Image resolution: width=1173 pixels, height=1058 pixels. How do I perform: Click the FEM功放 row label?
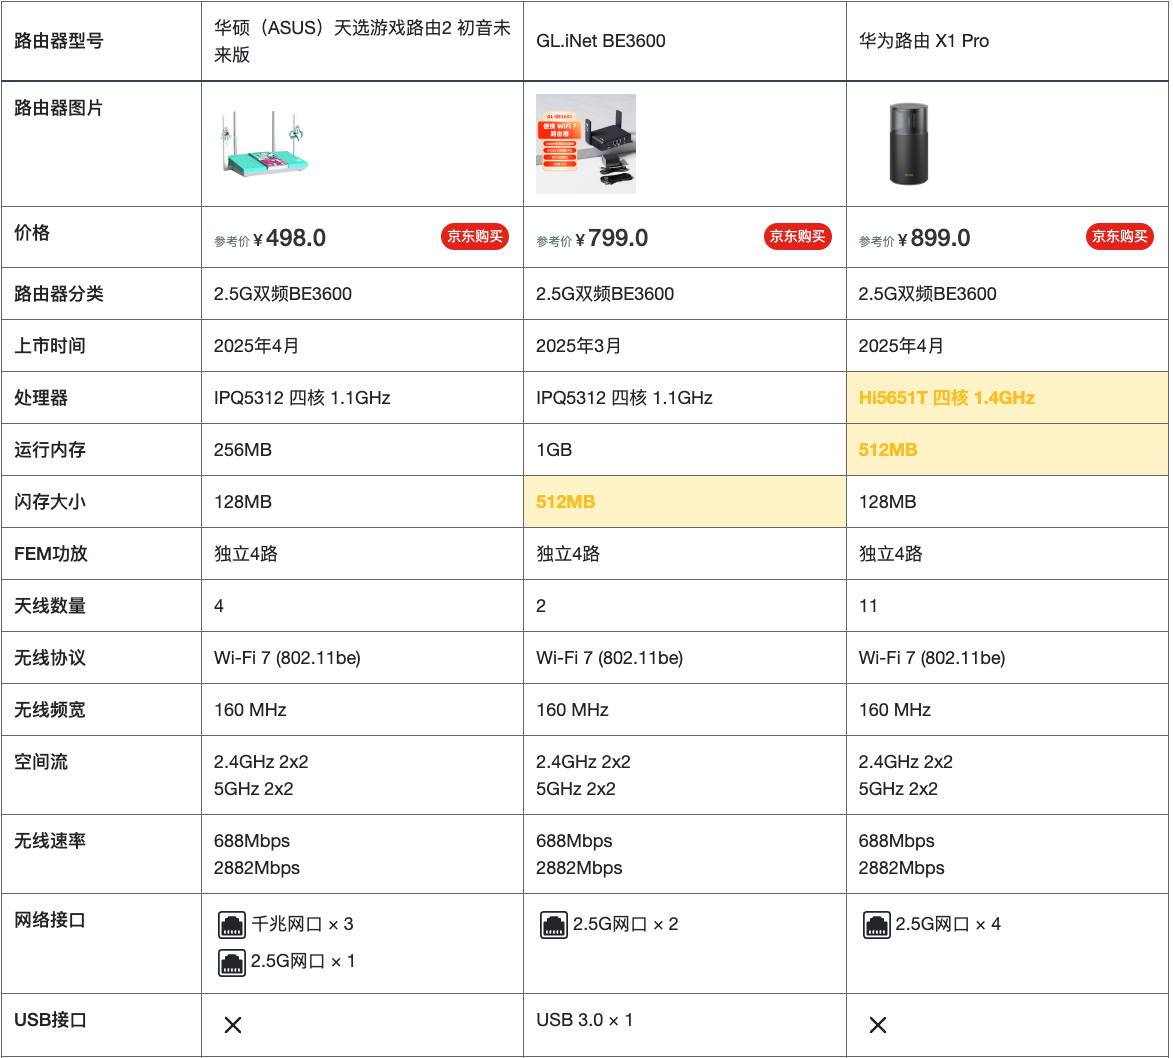[51, 554]
